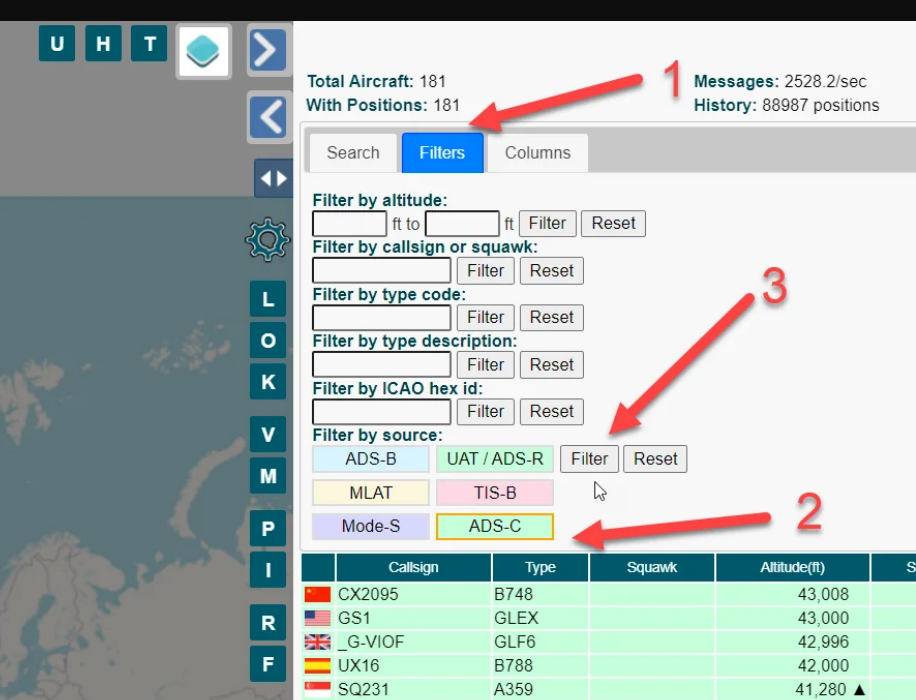Click the T map button
The height and width of the screenshot is (700, 916).
(x=149, y=44)
